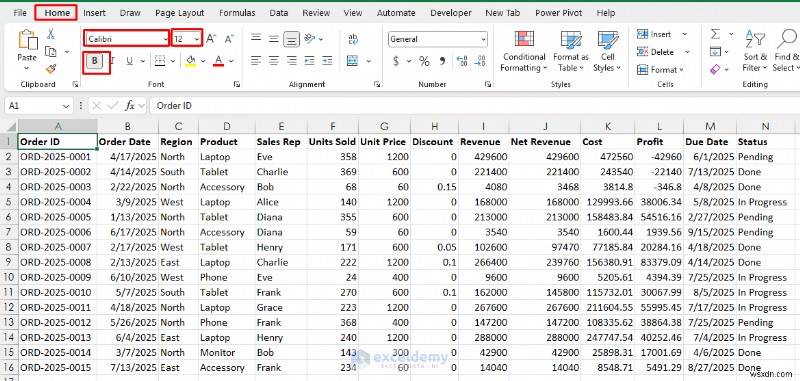
Task: Center text horizontally in Alignment group
Action: tap(274, 61)
